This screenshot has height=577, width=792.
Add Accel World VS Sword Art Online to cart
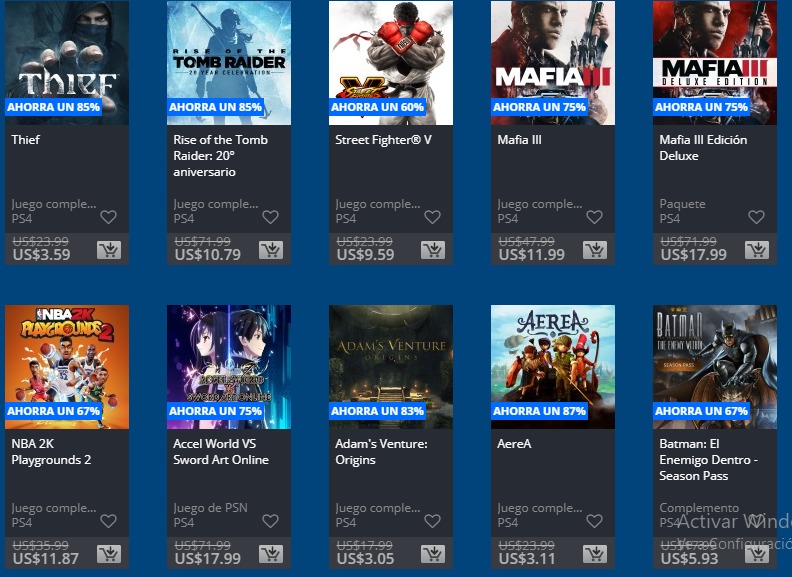click(x=270, y=554)
